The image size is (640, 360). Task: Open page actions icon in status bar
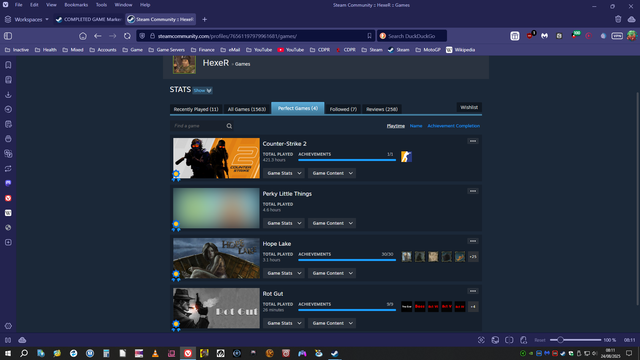[524, 340]
